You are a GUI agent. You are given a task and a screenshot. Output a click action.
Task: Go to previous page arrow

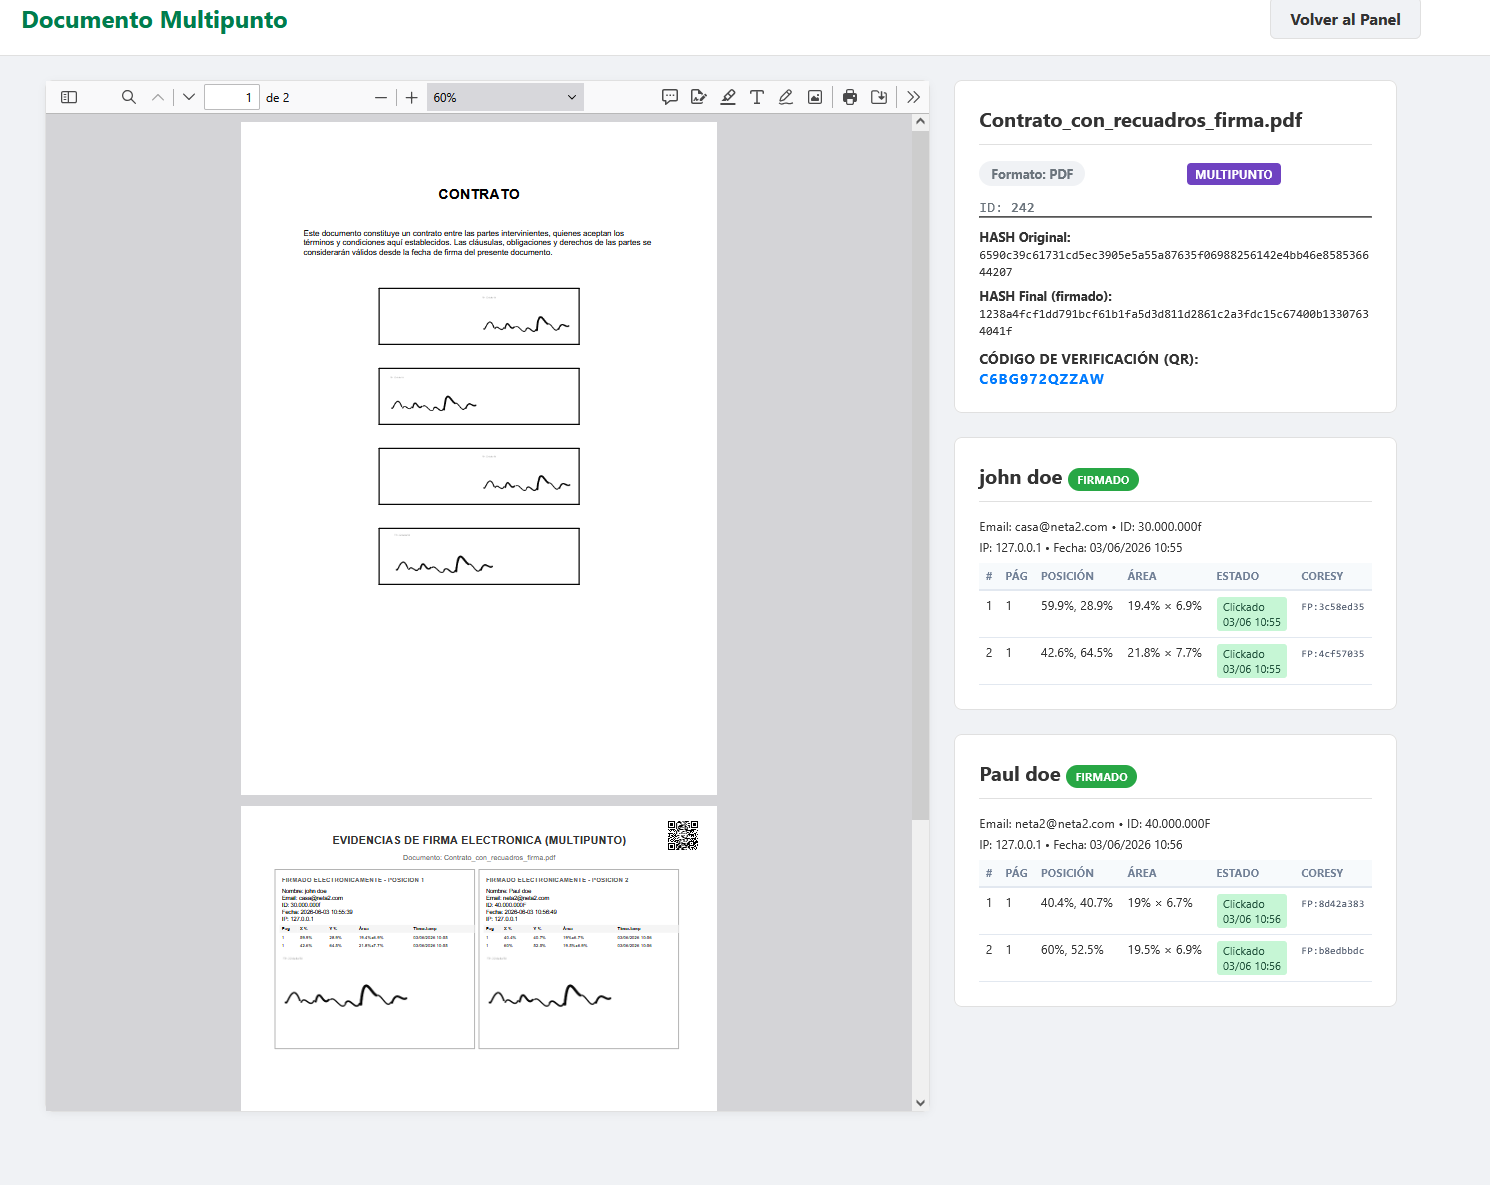(x=158, y=97)
